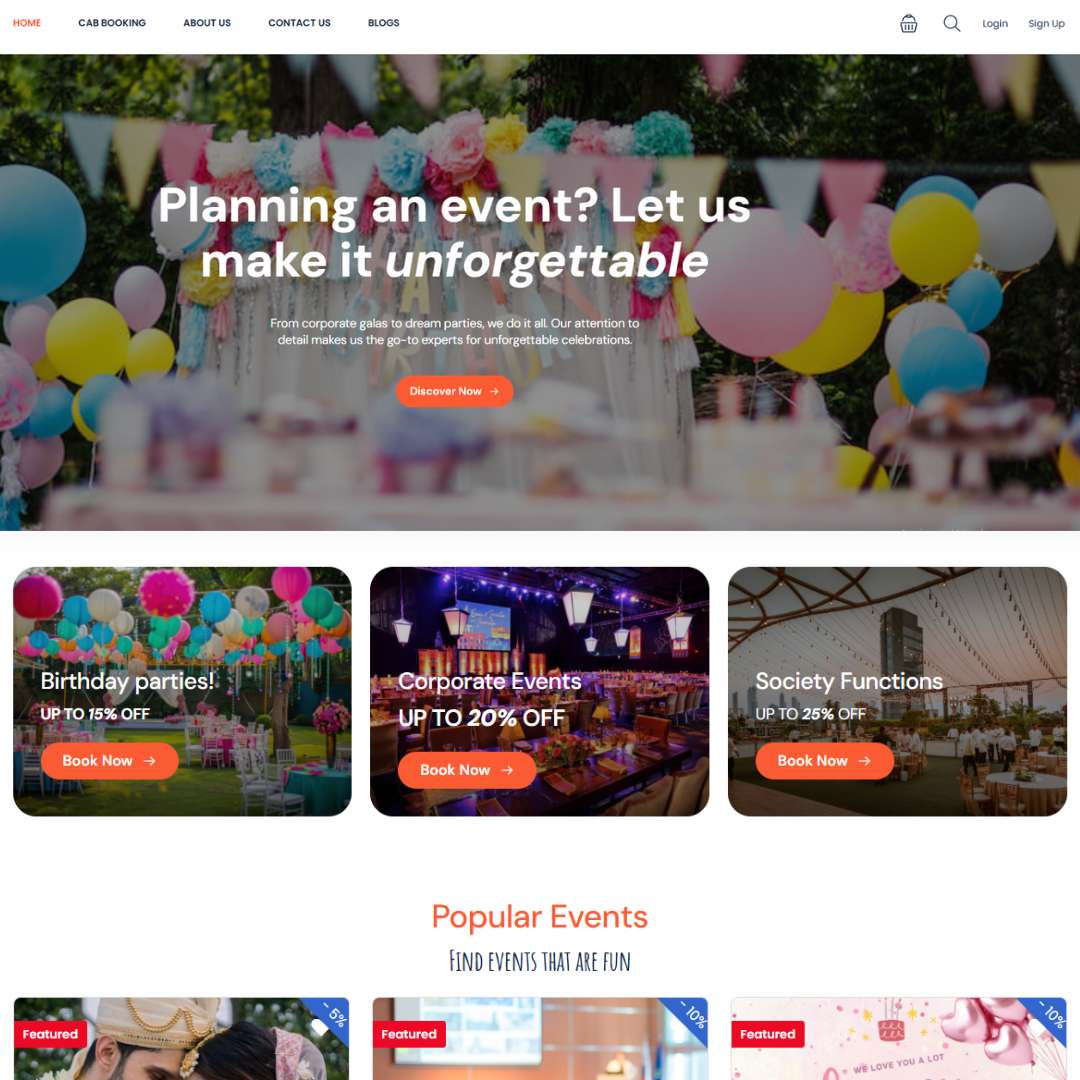Open the BLOGS menu item
The image size is (1080, 1080).
(x=384, y=23)
